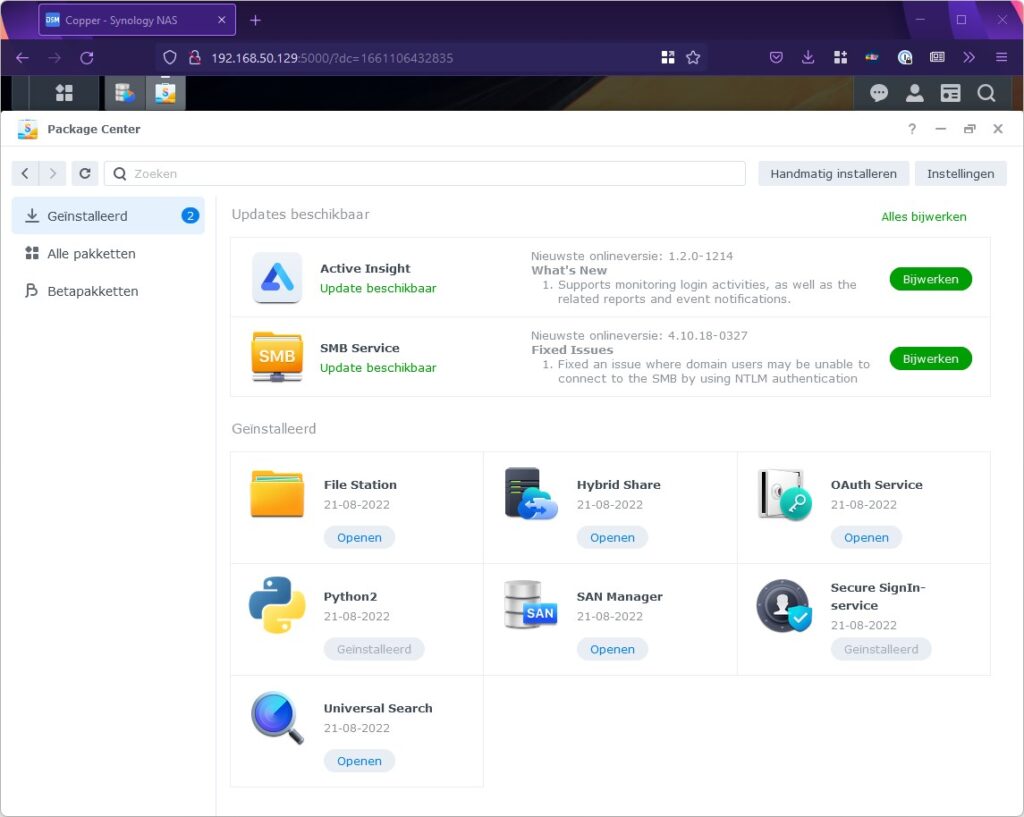Open SAN Manager with Openen button

612,649
